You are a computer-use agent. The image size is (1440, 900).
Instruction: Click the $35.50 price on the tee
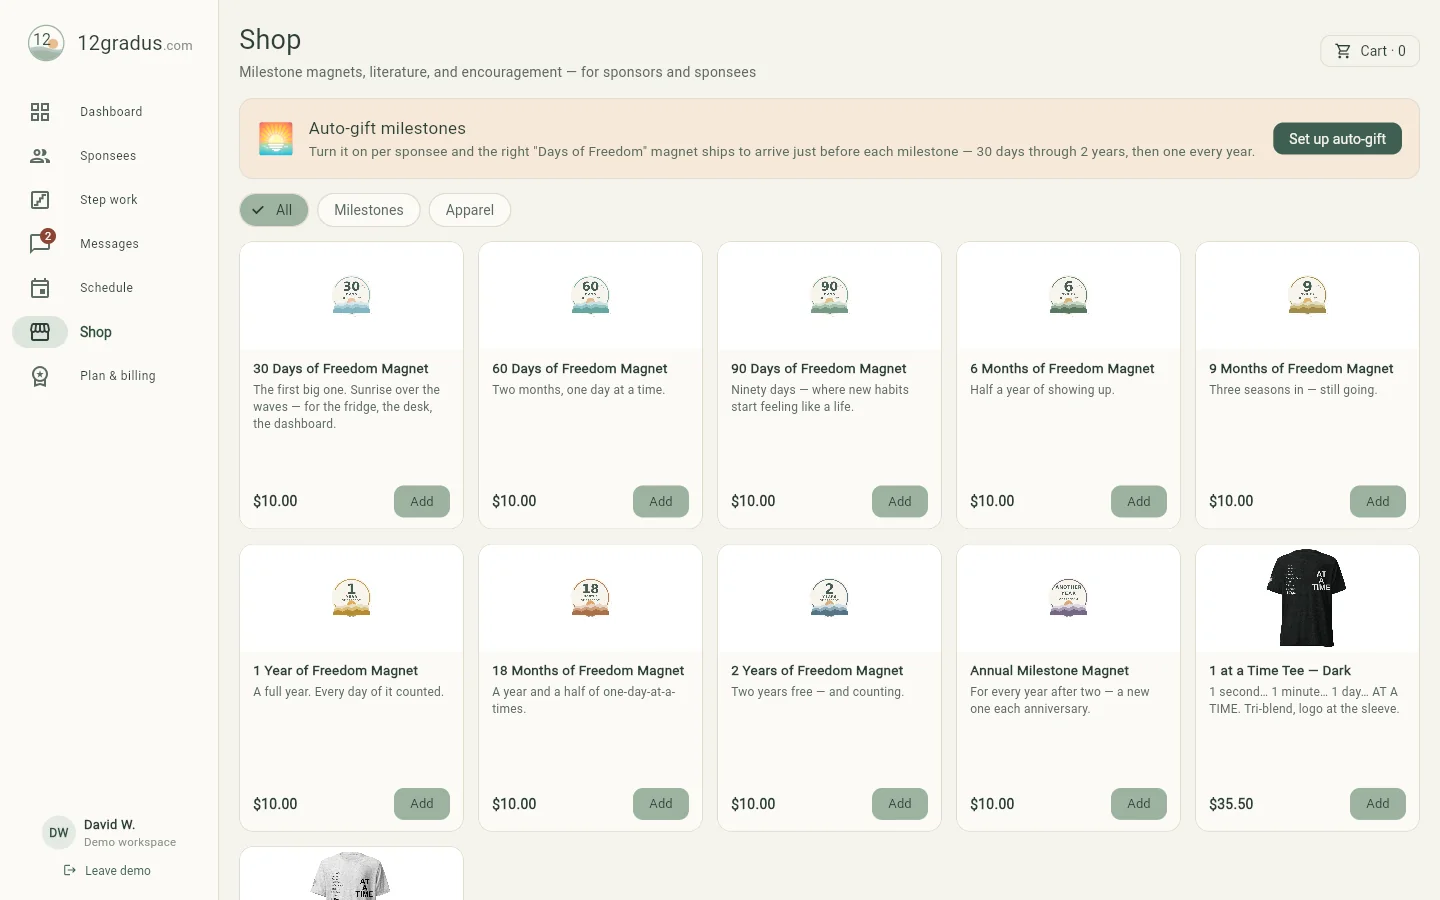[x=1231, y=804]
